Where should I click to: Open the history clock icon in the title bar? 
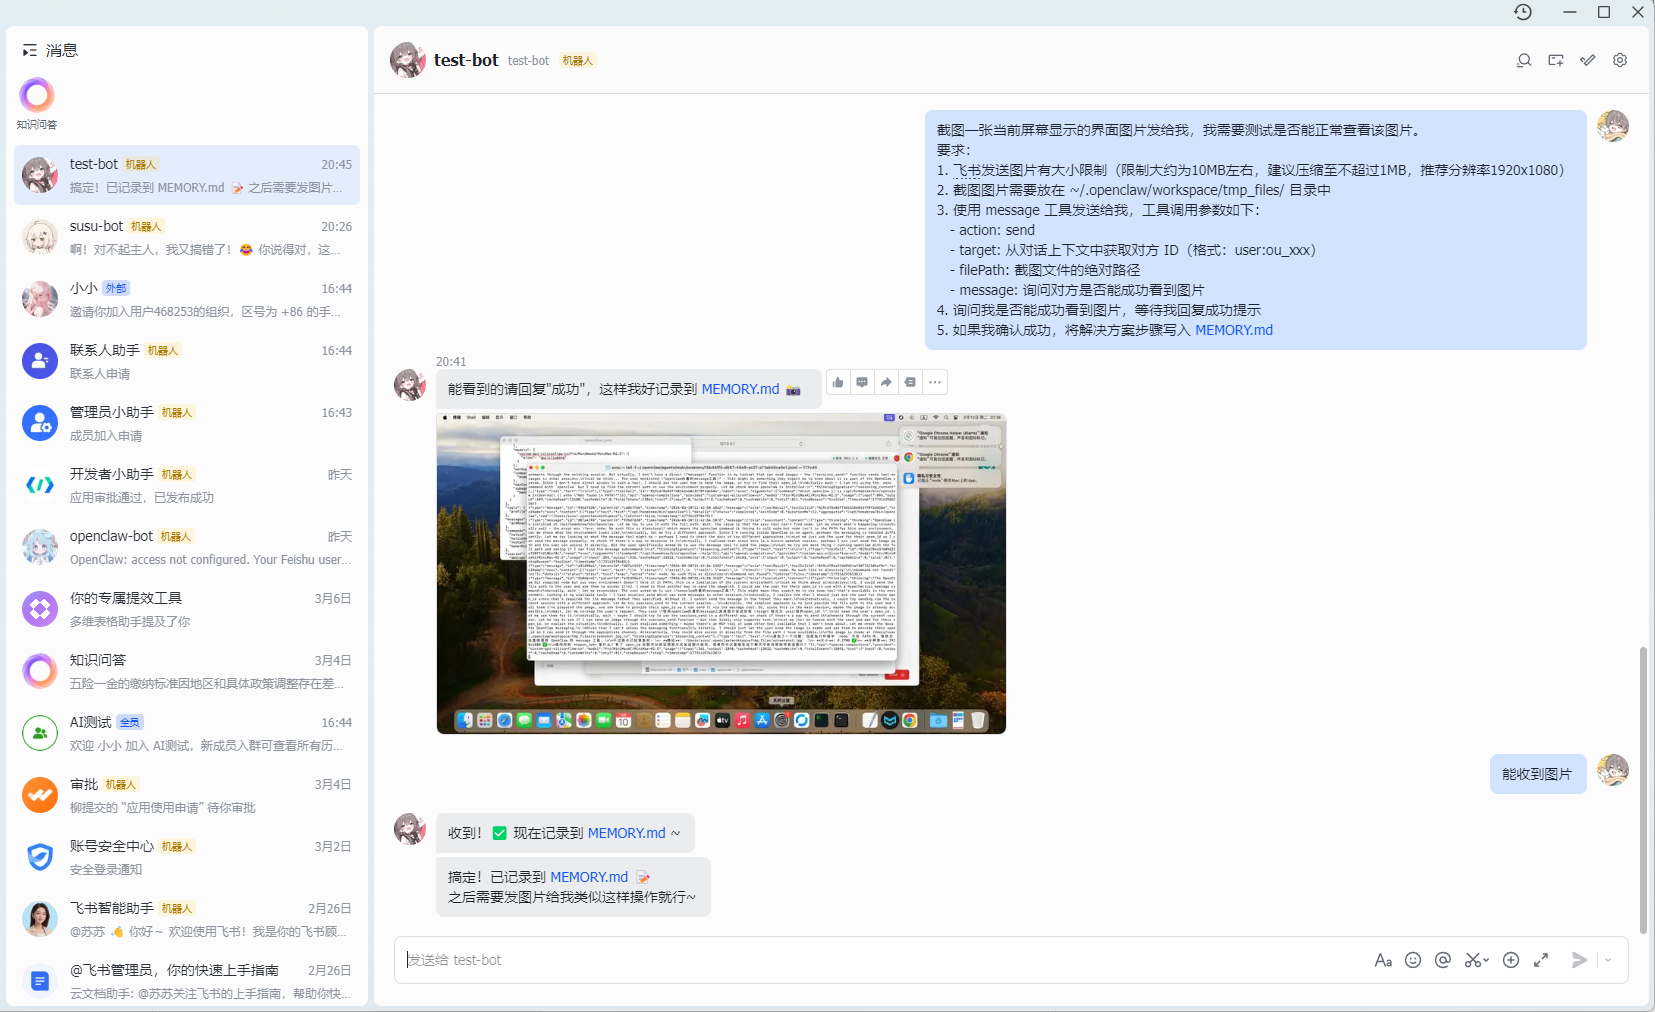point(1523,12)
